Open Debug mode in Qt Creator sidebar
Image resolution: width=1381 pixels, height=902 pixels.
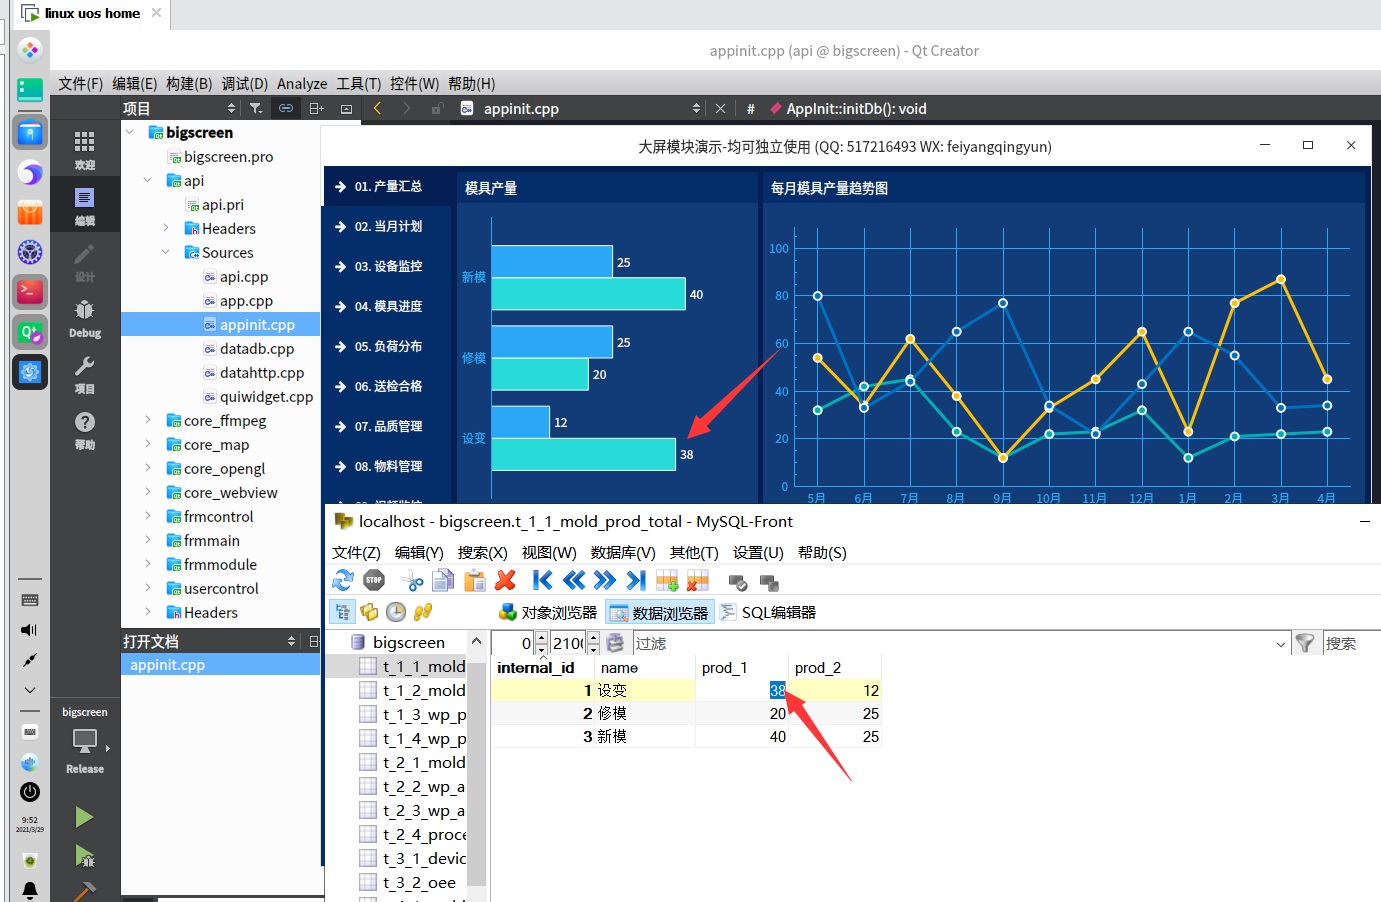pos(85,318)
